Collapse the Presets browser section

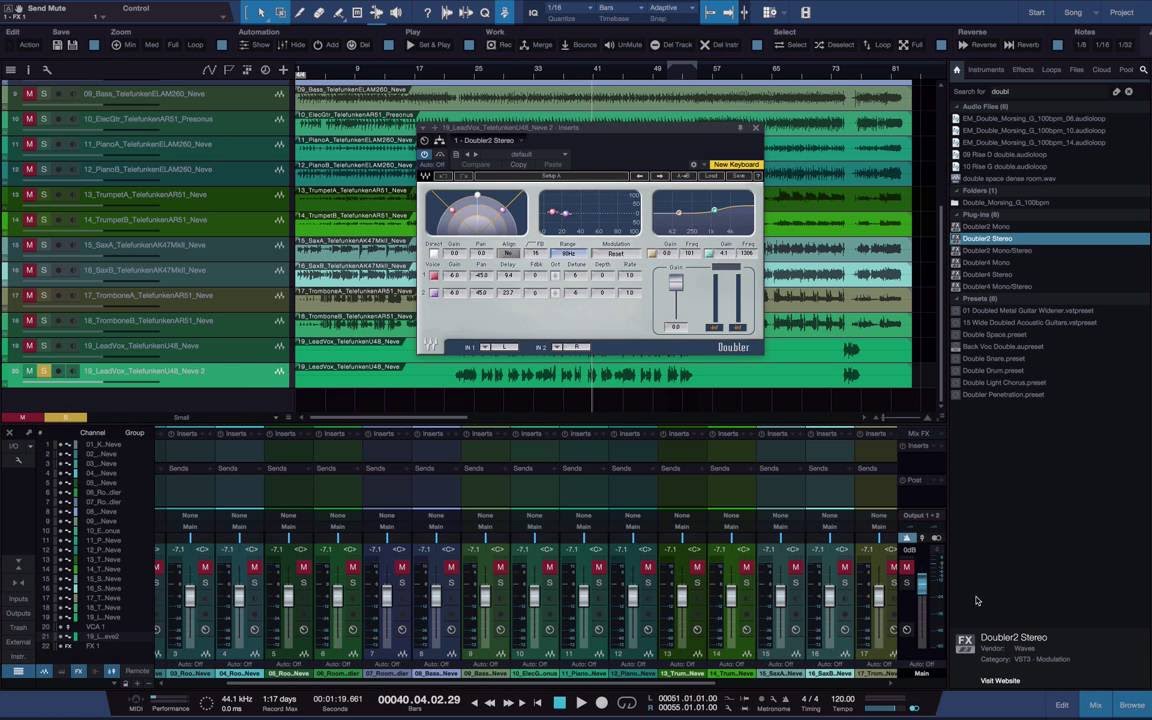(957, 298)
